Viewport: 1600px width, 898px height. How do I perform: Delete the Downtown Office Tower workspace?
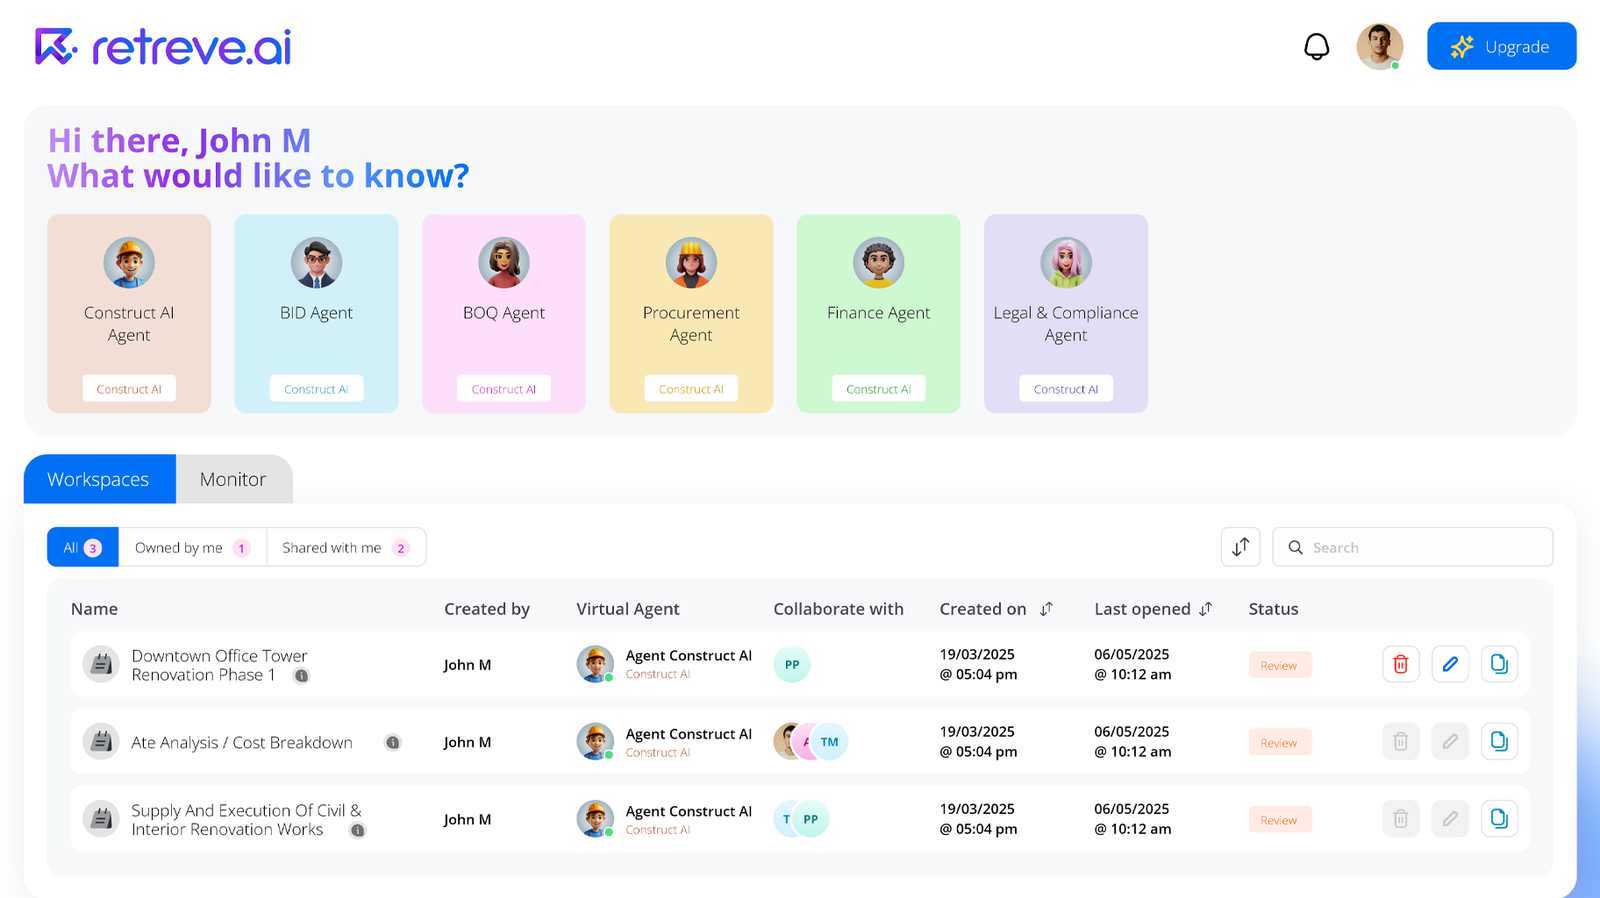1400,664
